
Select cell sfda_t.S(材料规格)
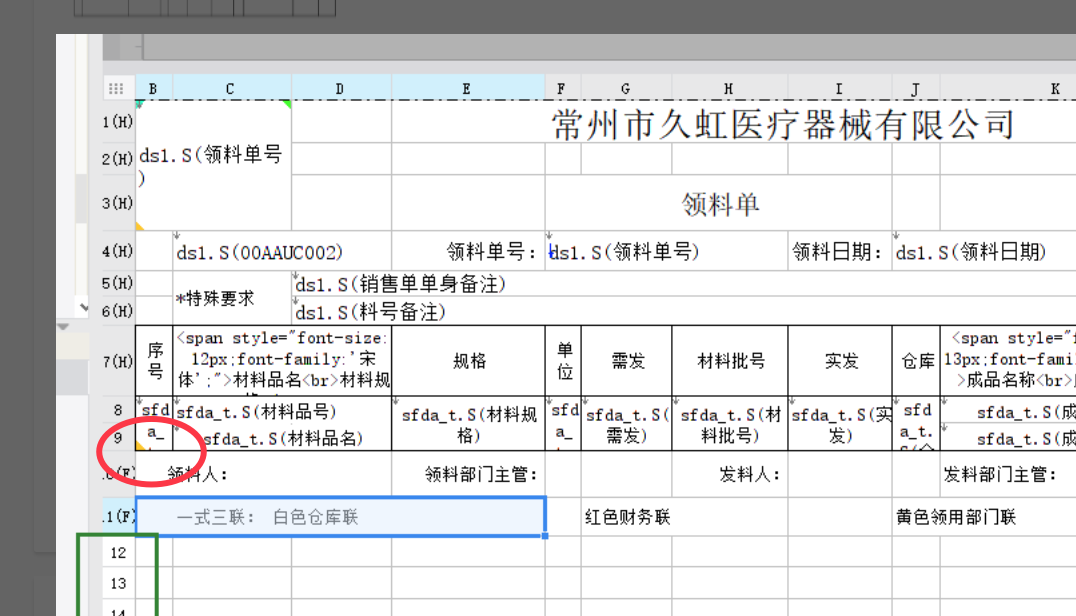pos(468,424)
